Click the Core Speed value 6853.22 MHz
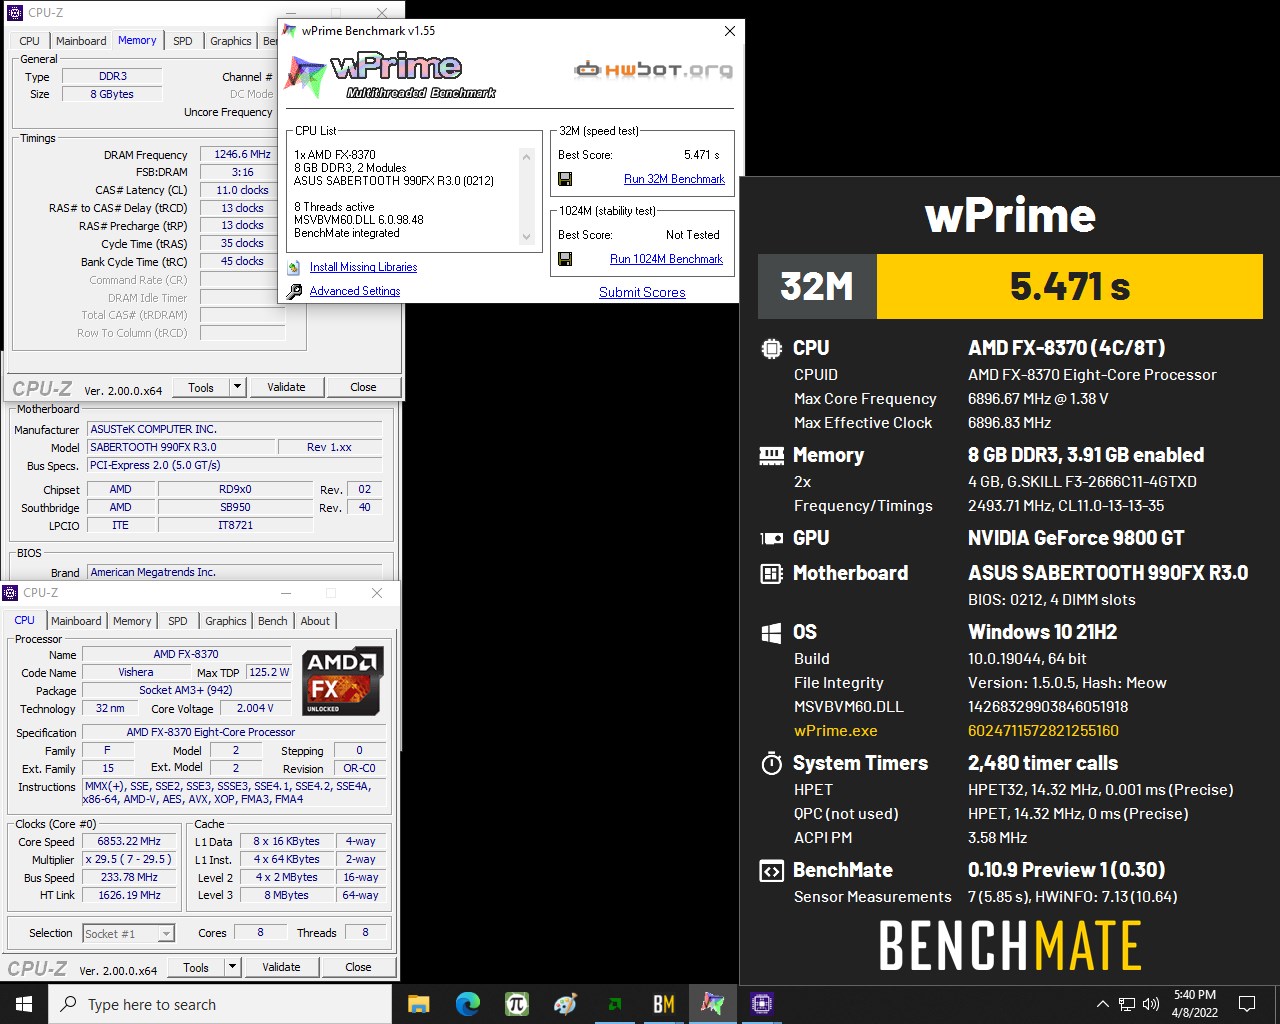The image size is (1280, 1024). pos(129,841)
